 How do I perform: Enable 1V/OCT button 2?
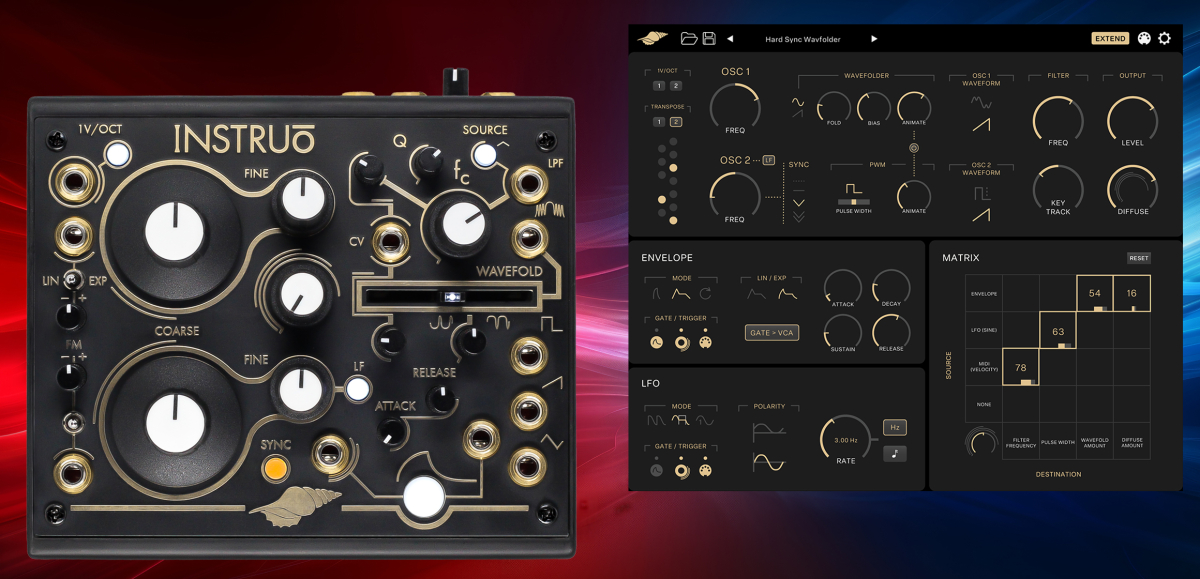coord(675,86)
